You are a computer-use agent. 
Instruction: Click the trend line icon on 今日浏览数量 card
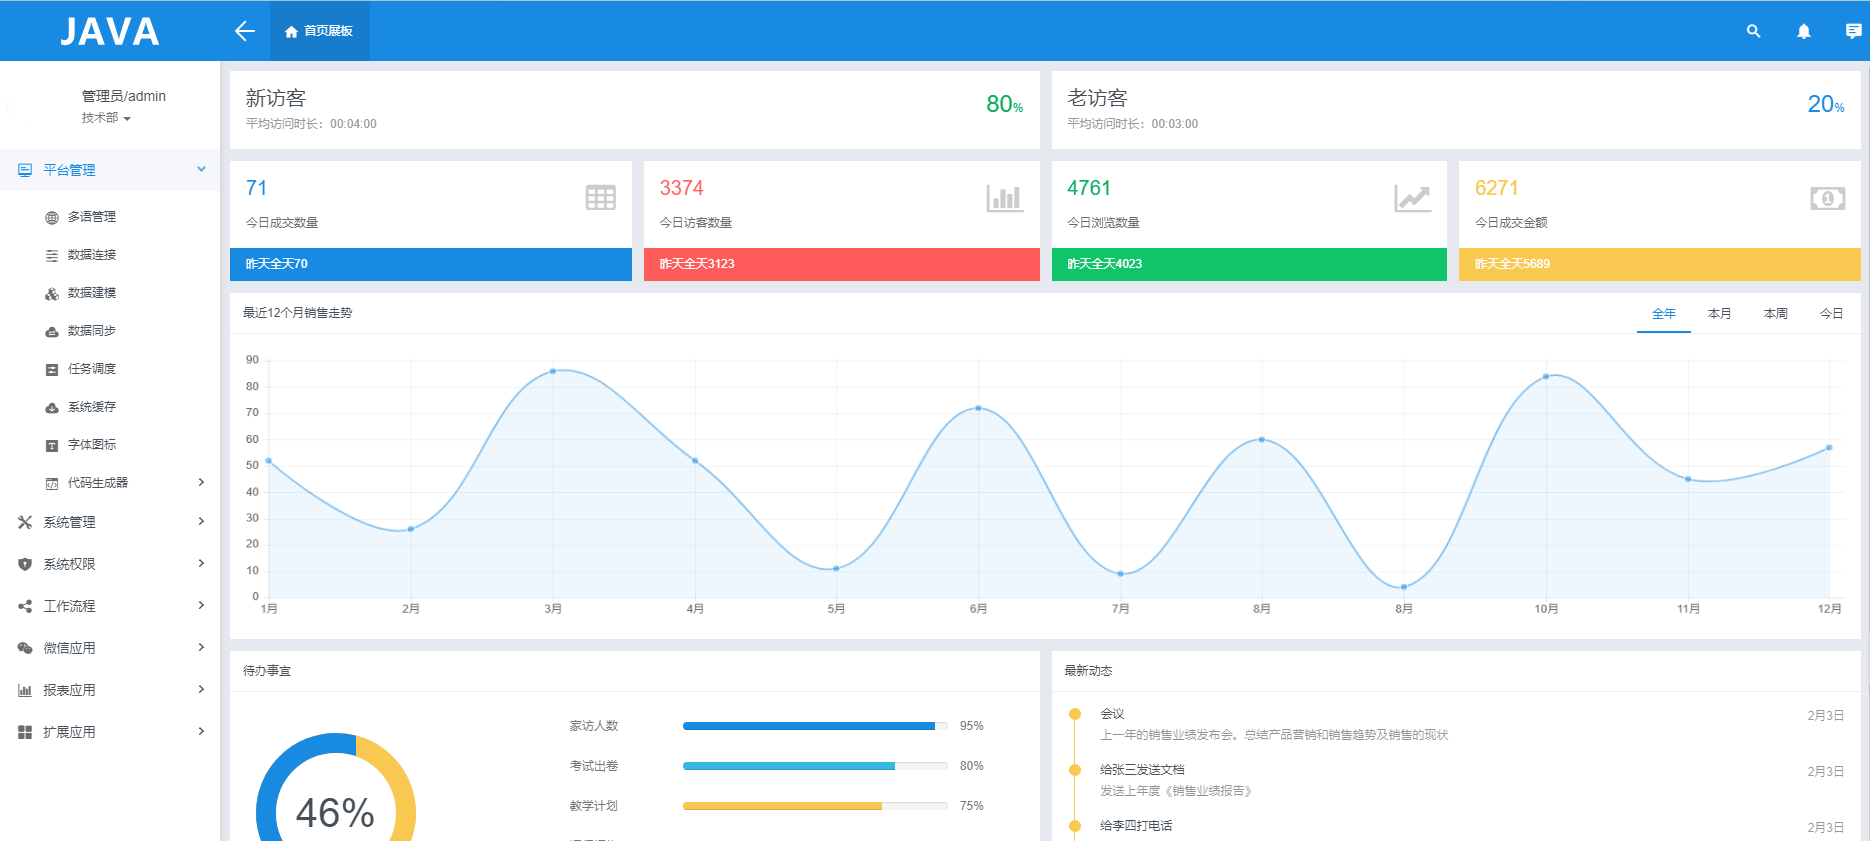[x=1412, y=198]
